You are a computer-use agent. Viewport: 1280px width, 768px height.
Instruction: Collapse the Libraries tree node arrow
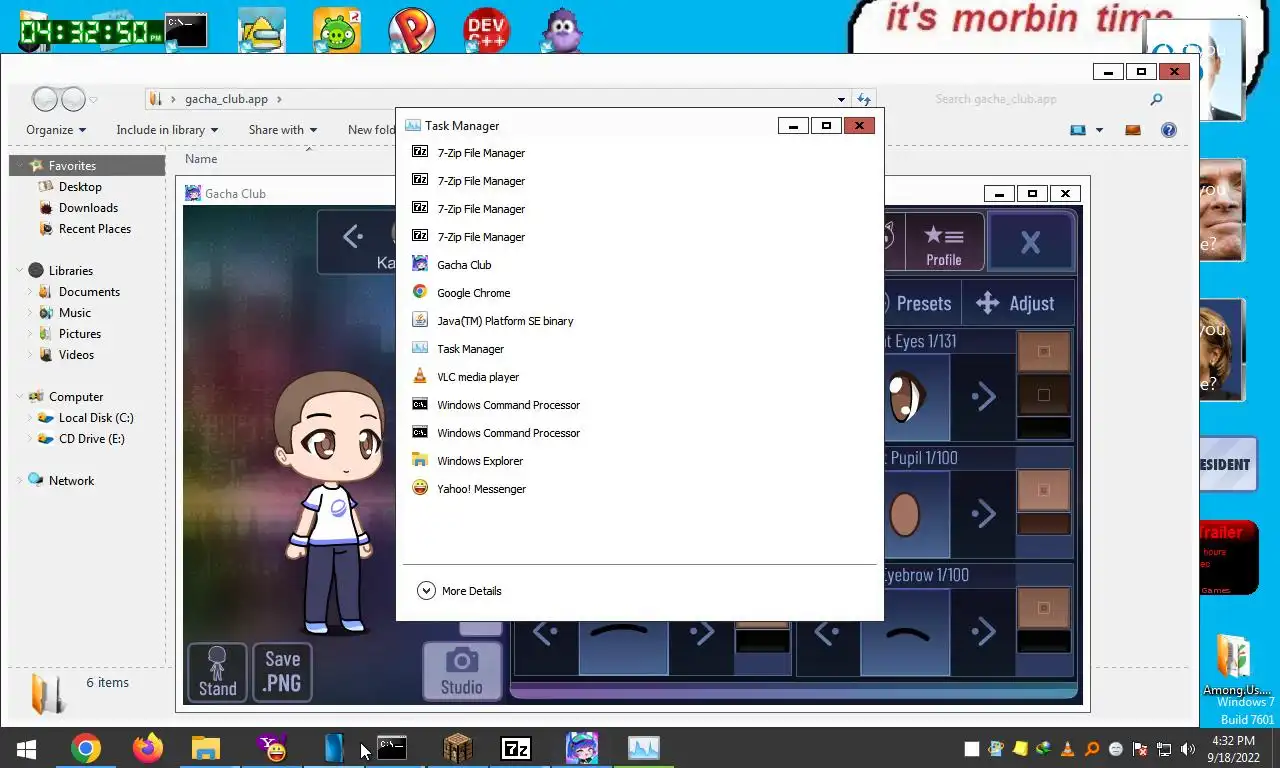[19, 271]
